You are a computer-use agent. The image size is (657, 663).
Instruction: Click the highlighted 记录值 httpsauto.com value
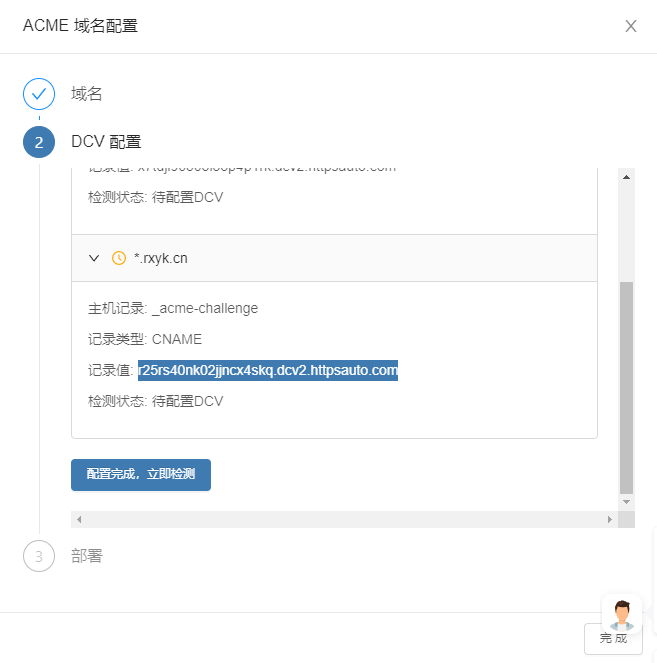268,370
